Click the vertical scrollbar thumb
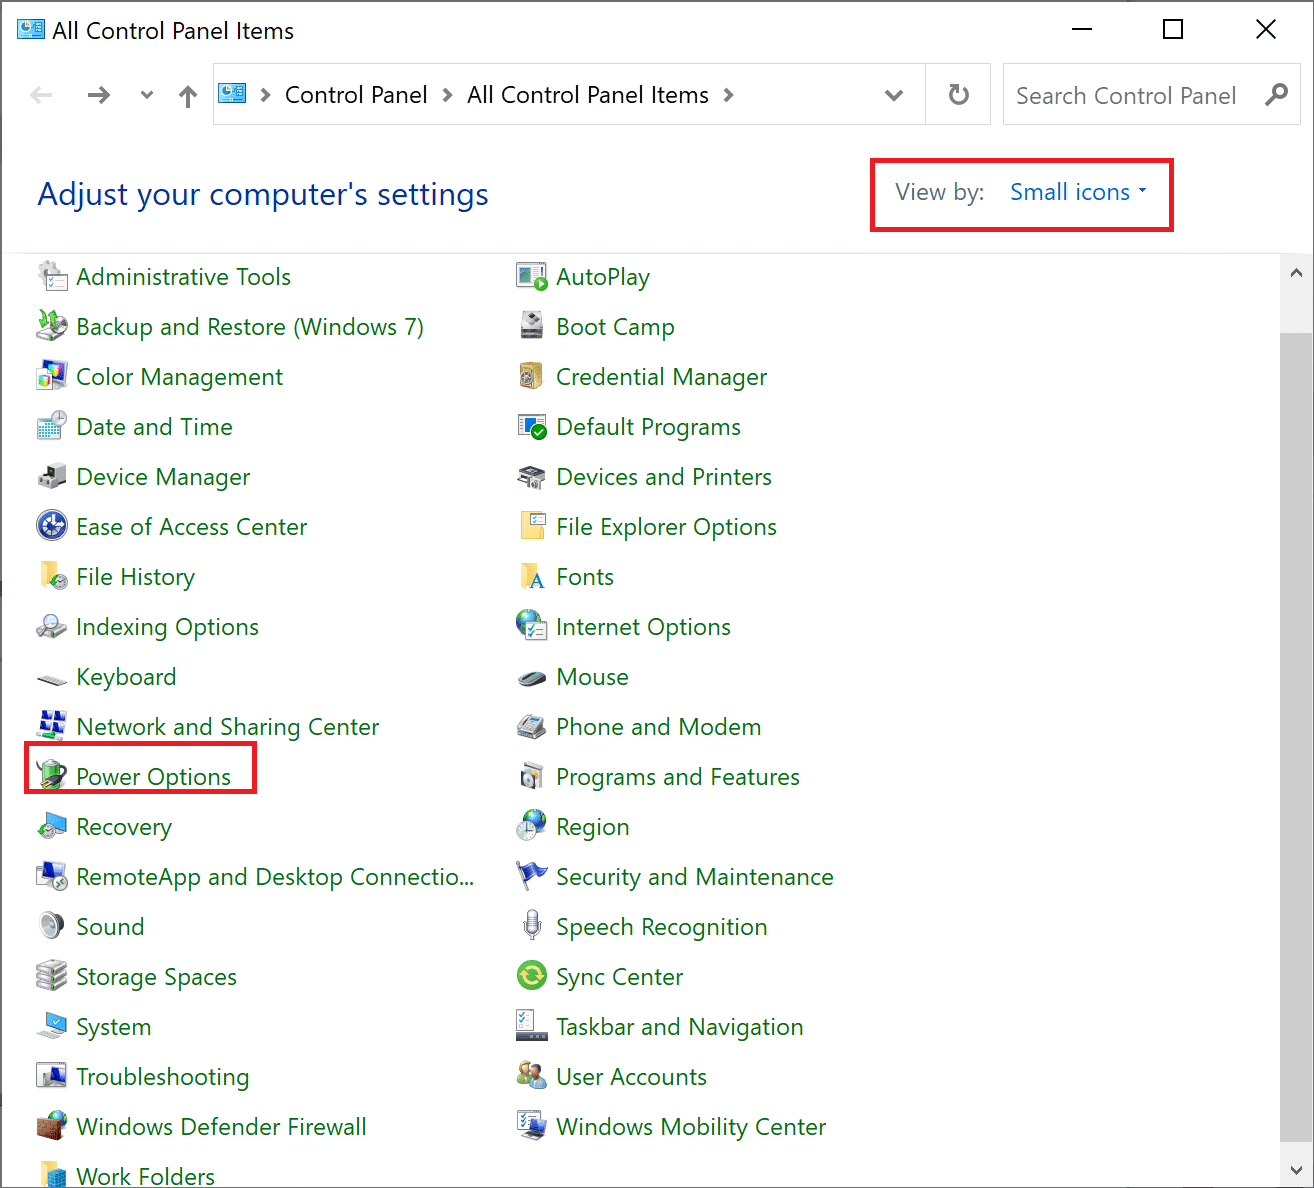The width and height of the screenshot is (1314, 1188). [x=1296, y=735]
